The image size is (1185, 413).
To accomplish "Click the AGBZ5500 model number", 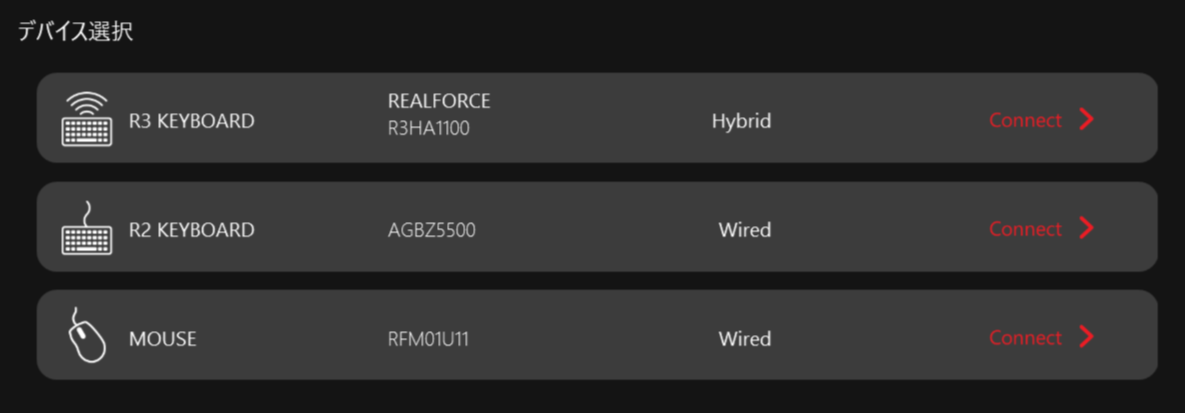I will (x=432, y=230).
